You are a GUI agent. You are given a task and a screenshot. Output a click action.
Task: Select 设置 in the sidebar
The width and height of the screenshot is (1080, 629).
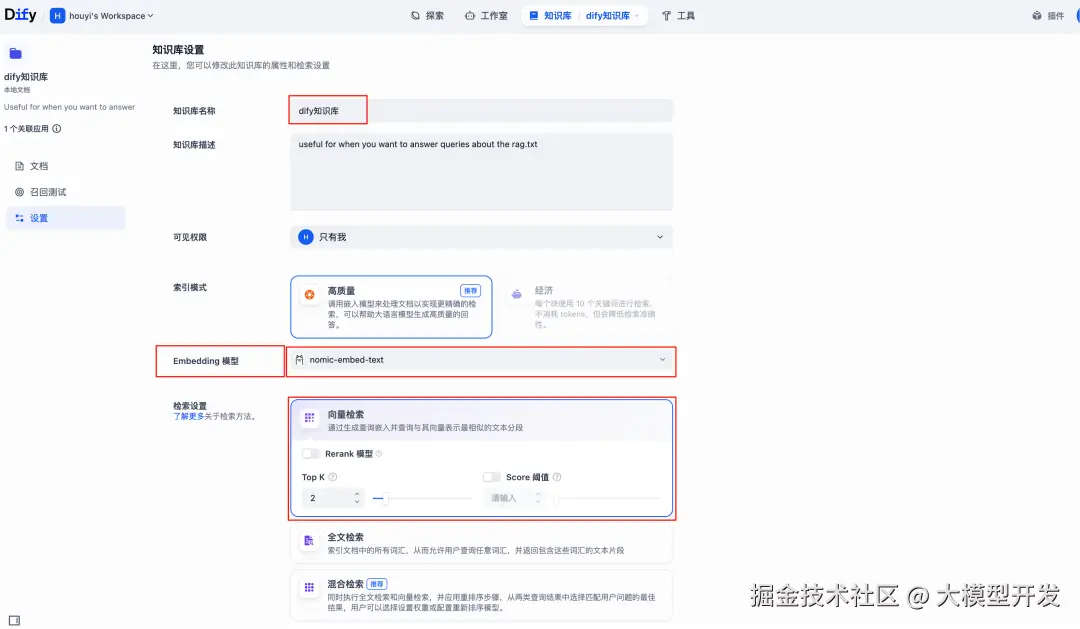click(65, 218)
